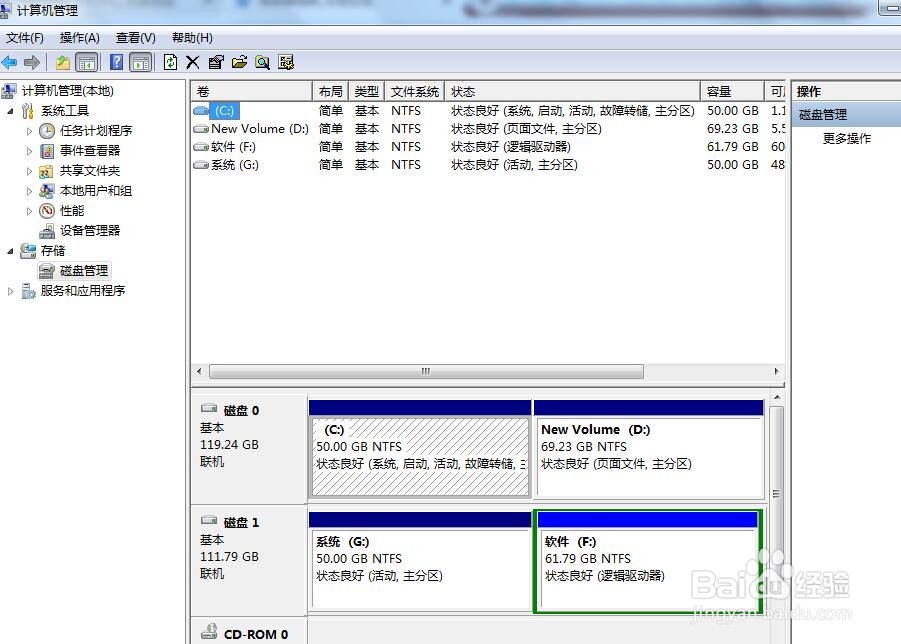Expand the 任务计划程序 node arrow

29,131
